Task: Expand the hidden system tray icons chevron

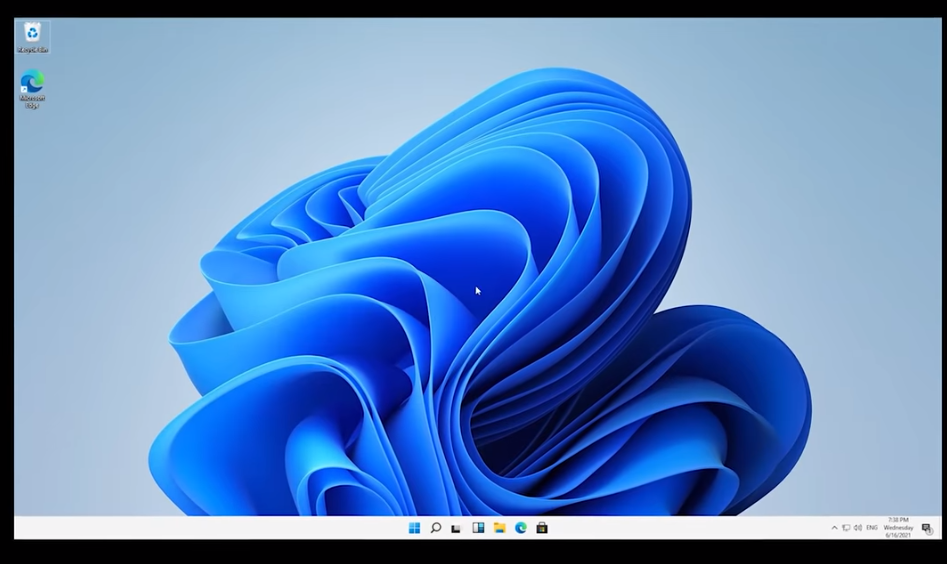Action: coord(835,528)
